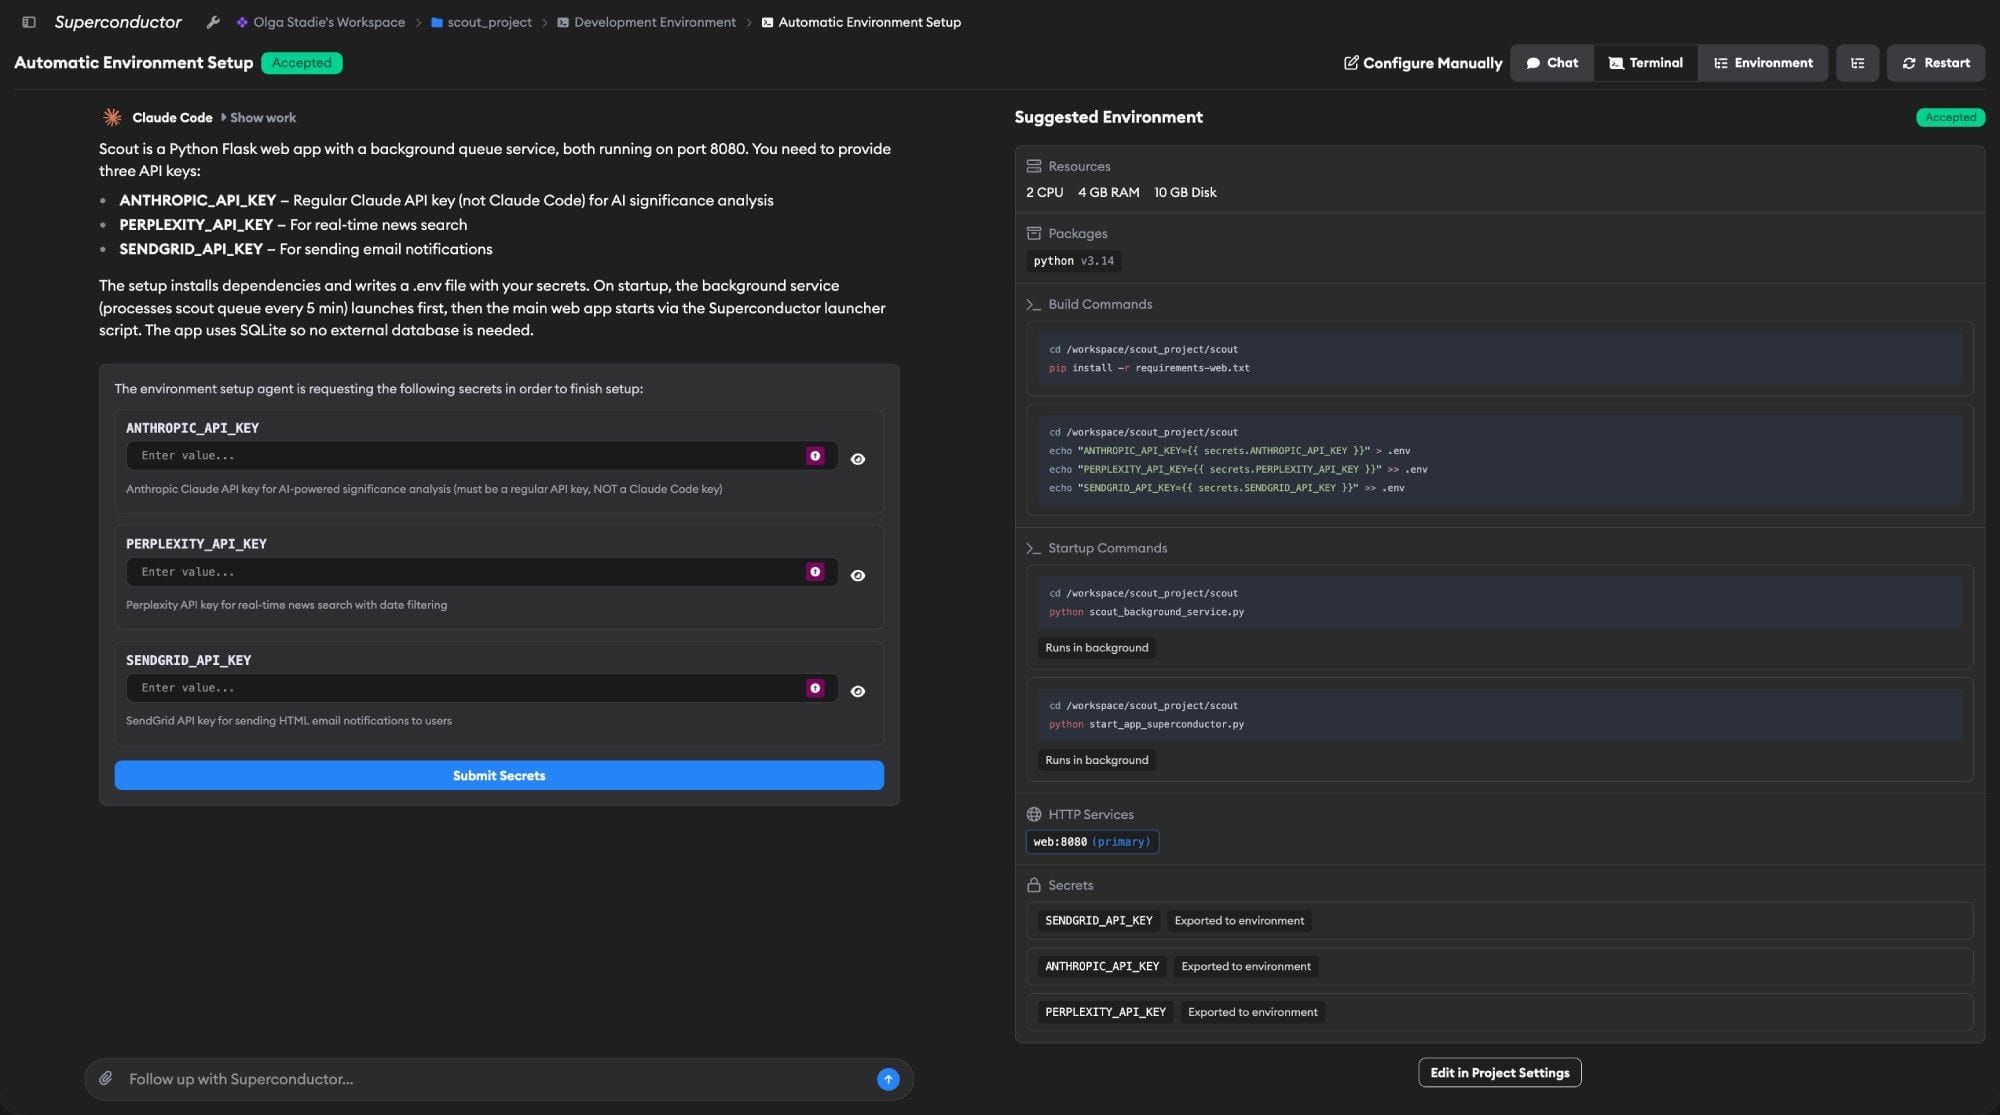Restart the environment
The image size is (2000, 1115).
[x=1936, y=63]
